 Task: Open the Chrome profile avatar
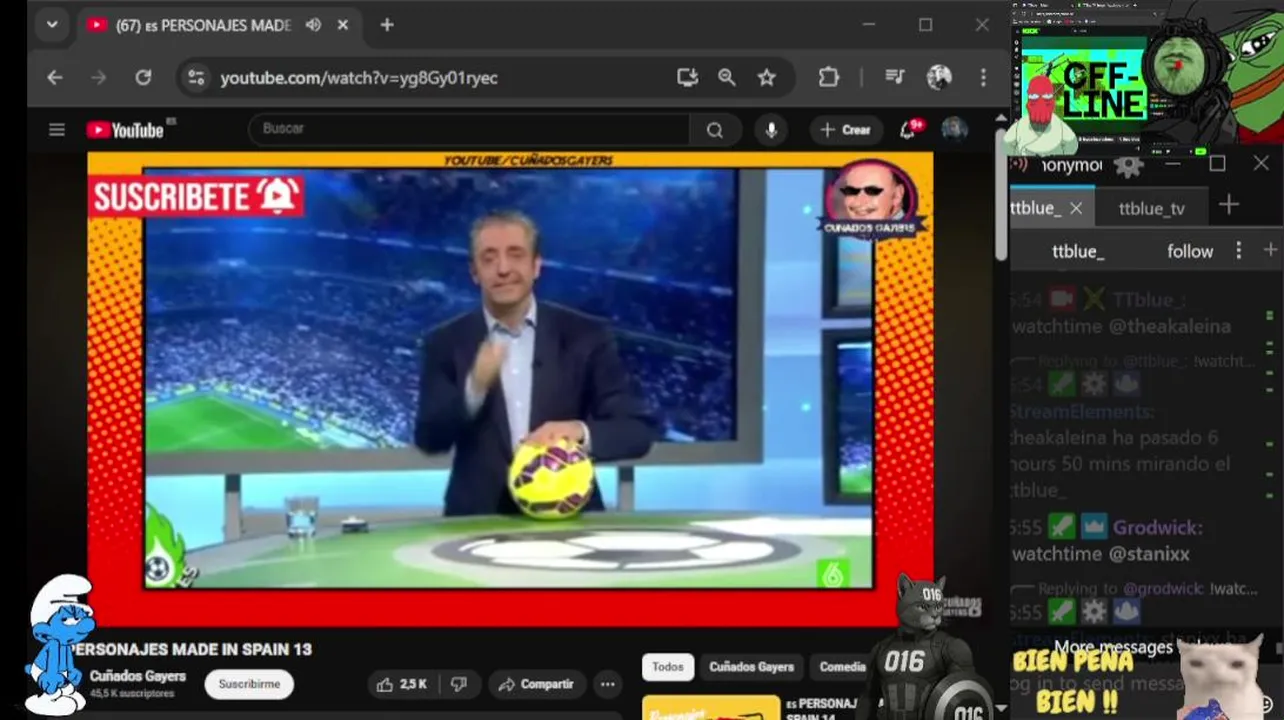pyautogui.click(x=939, y=77)
